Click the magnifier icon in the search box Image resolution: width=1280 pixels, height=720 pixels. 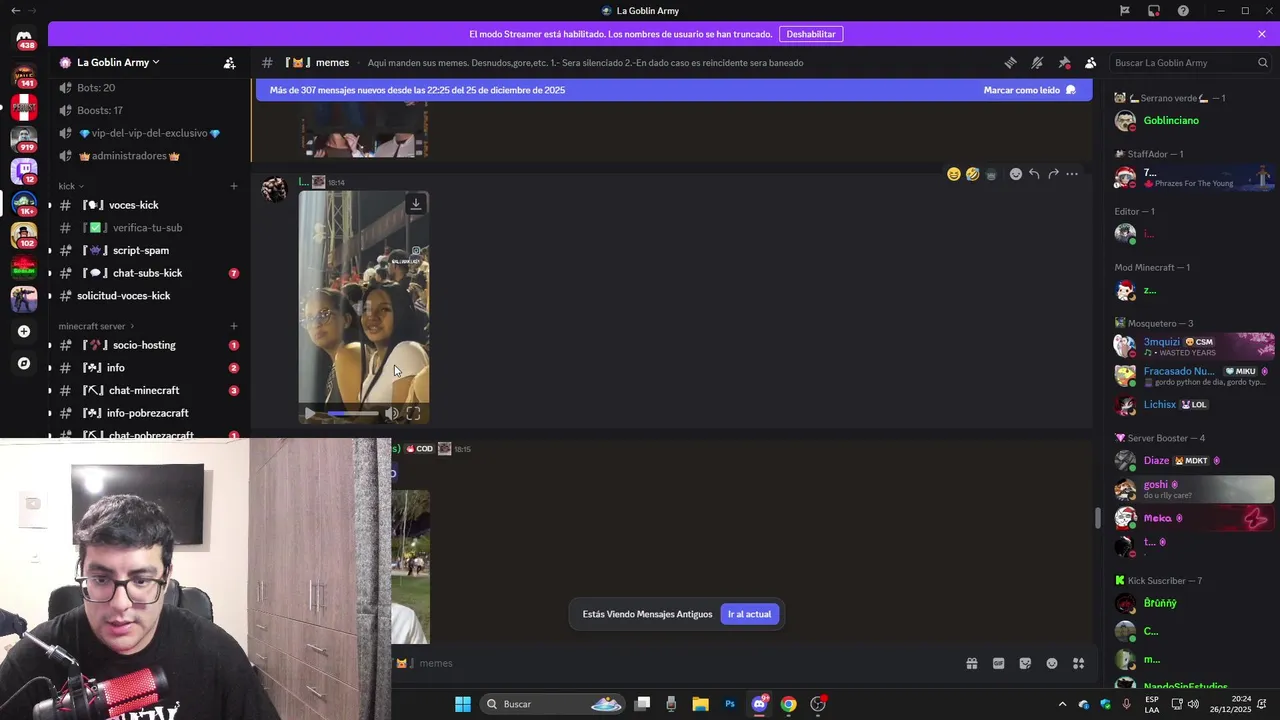(x=1262, y=62)
